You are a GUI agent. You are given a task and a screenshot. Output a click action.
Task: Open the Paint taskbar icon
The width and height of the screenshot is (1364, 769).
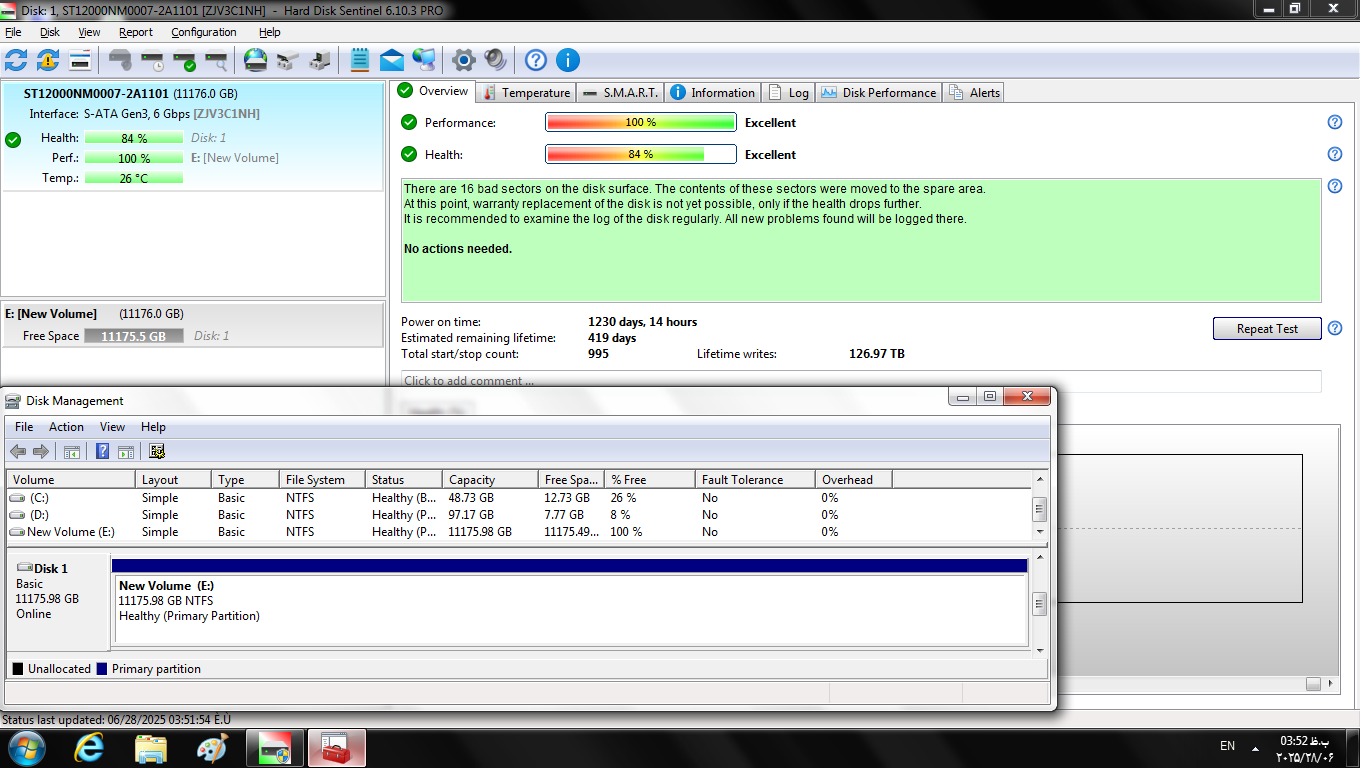click(213, 747)
